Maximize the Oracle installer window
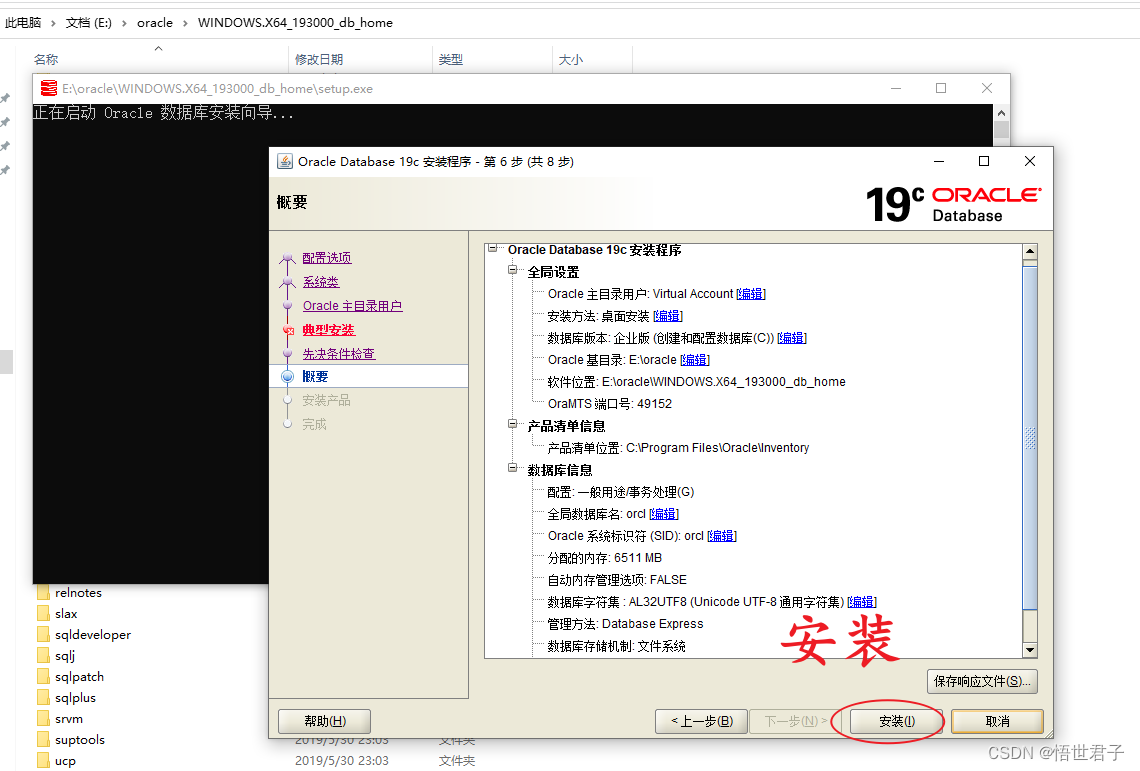Screen dimensions: 1140x771 click(984, 161)
